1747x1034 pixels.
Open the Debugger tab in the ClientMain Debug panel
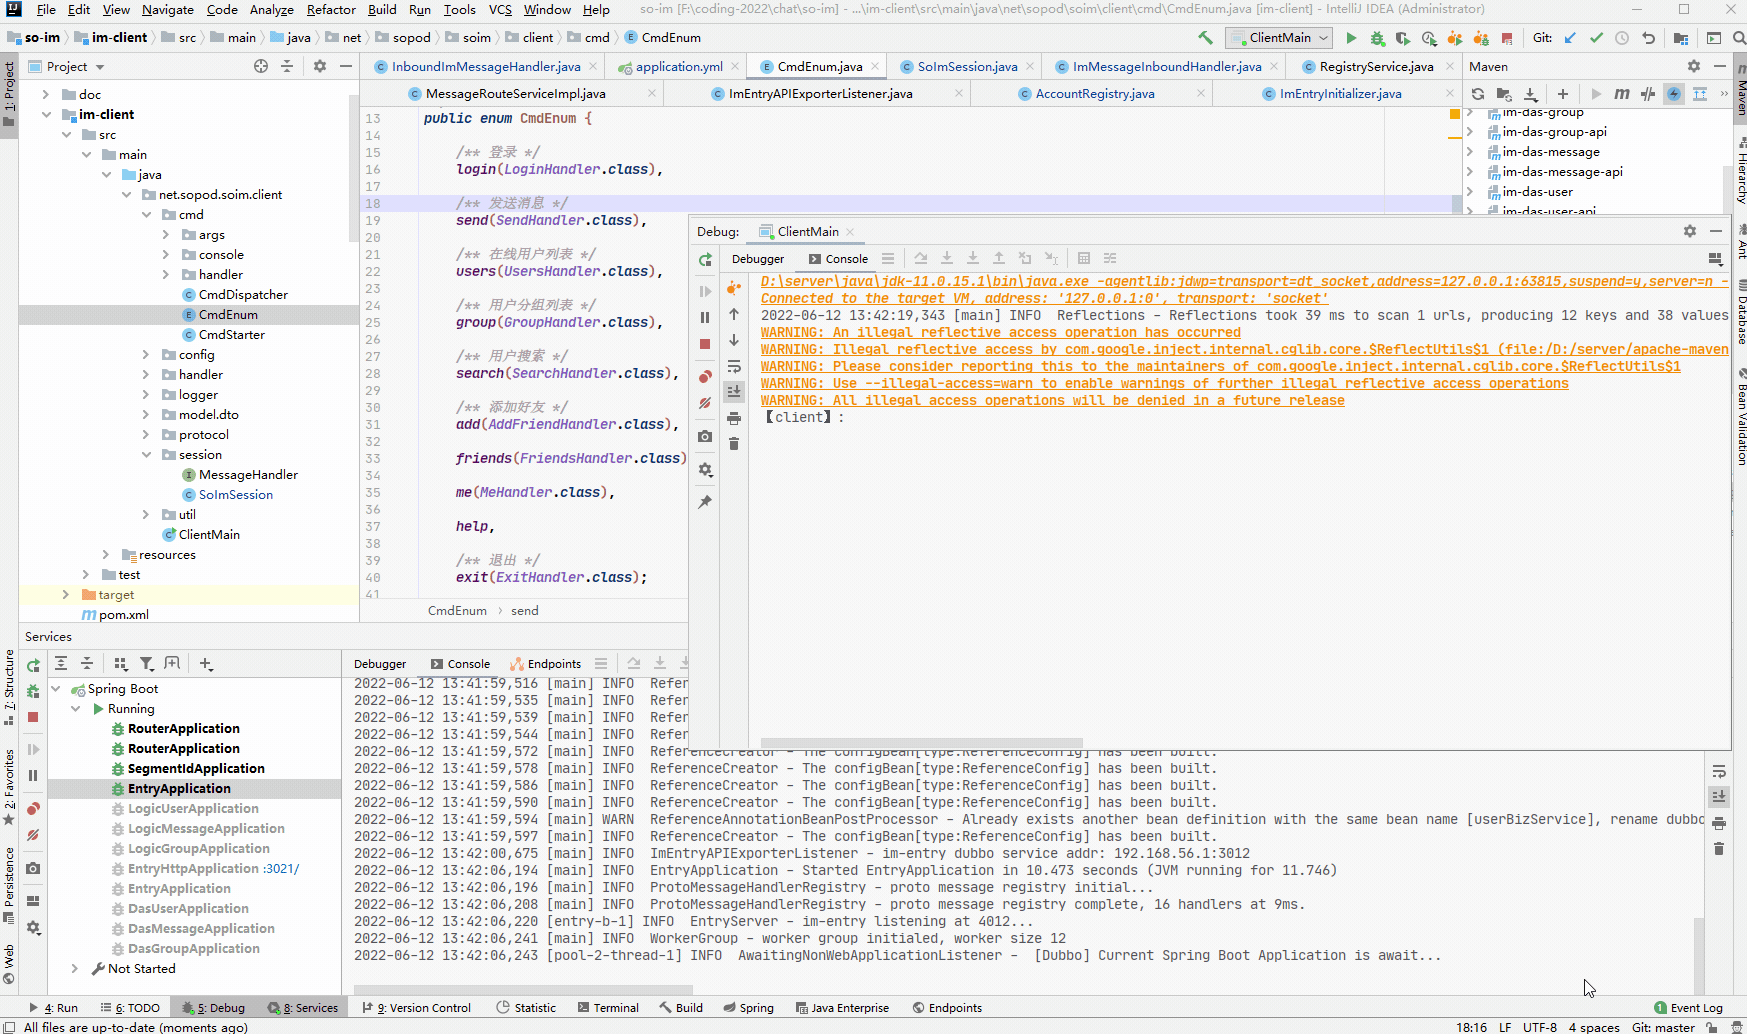tap(758, 259)
